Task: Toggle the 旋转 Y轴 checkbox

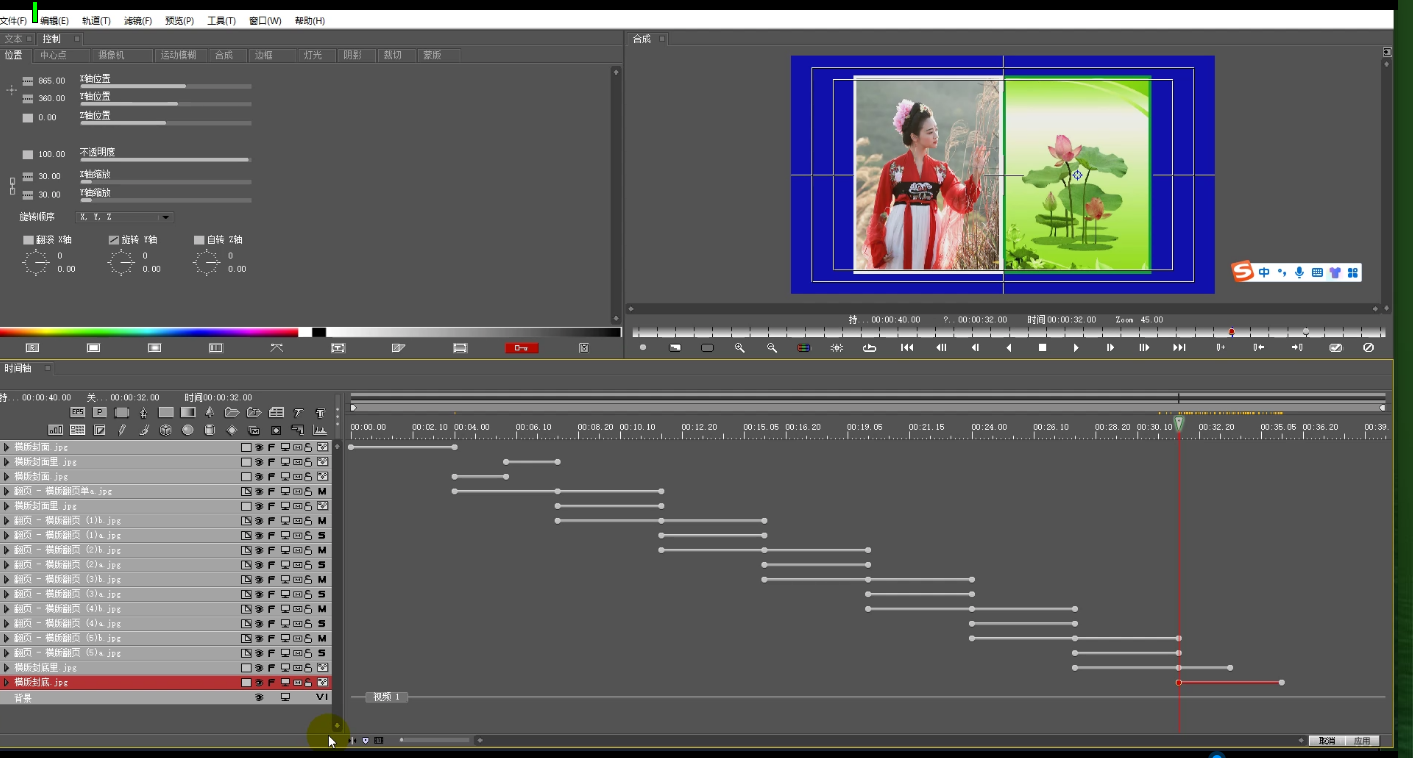Action: [114, 240]
